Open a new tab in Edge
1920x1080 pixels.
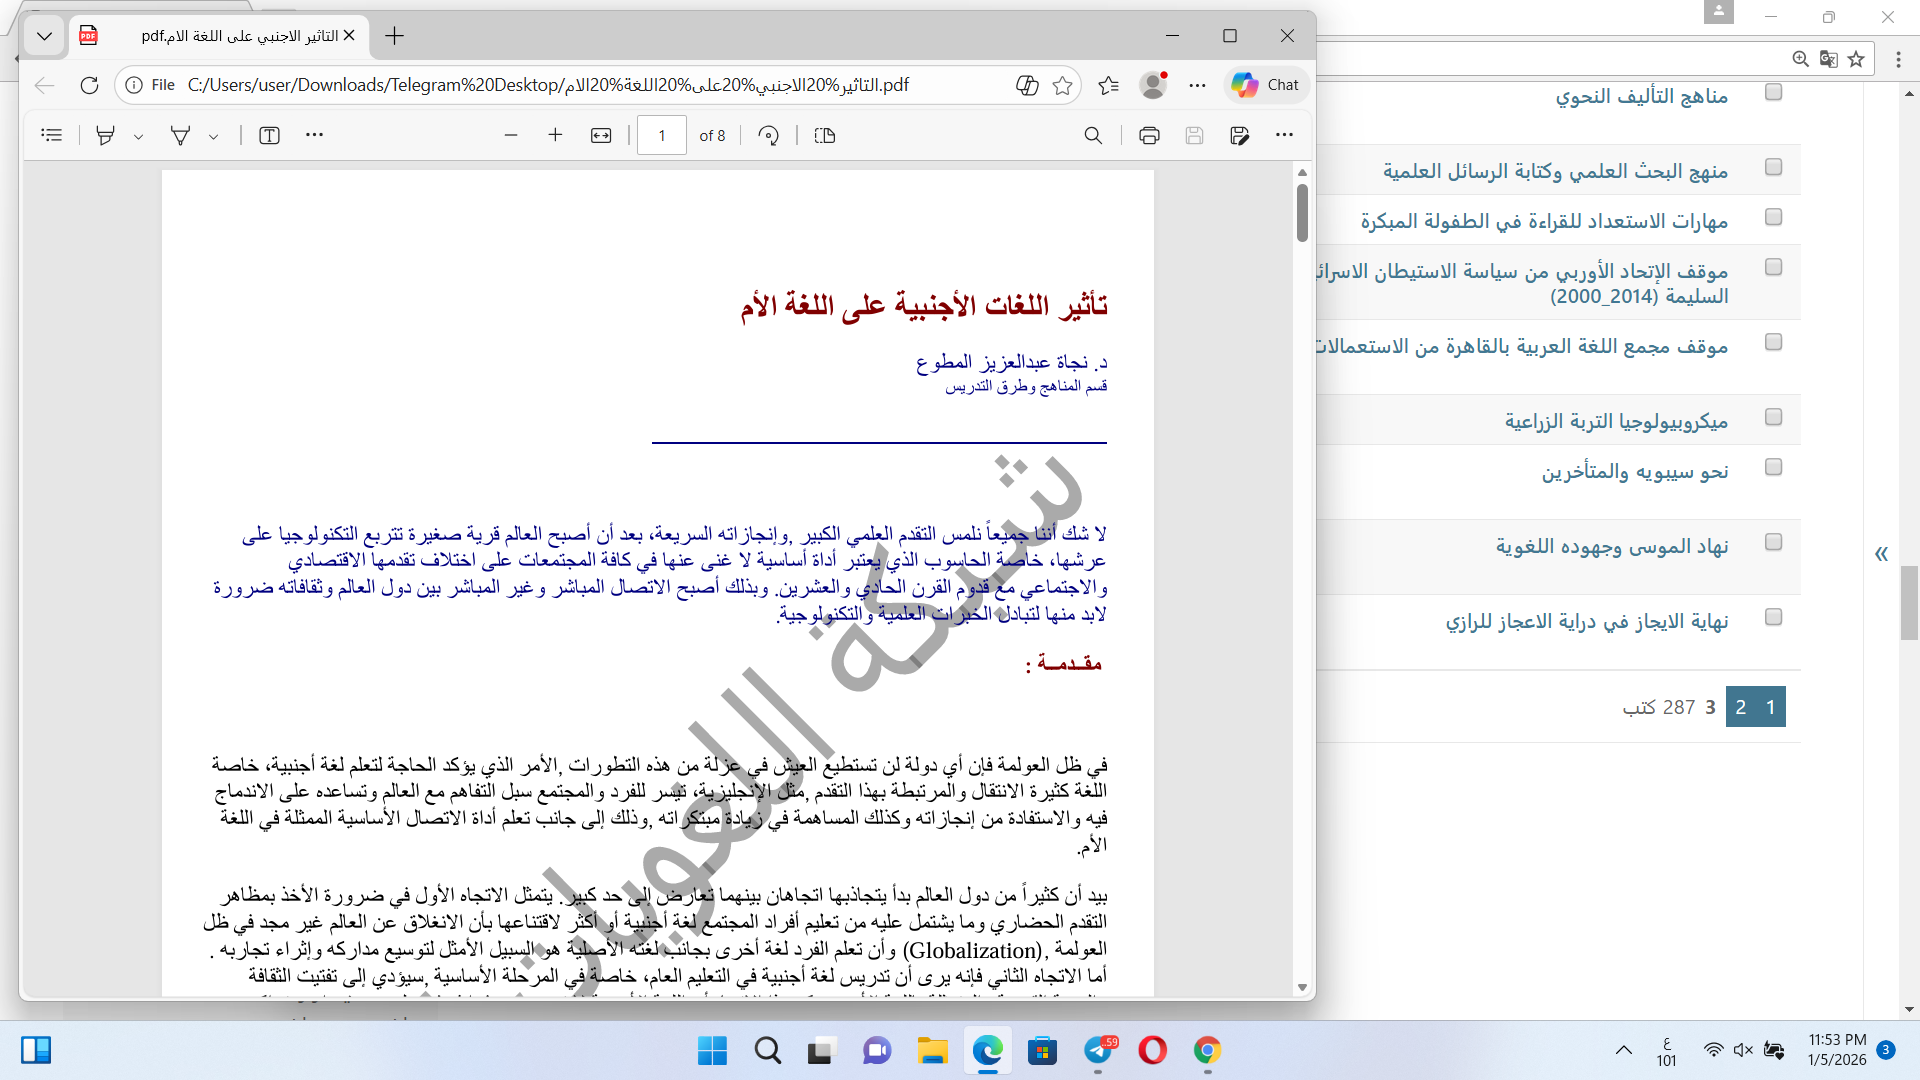click(395, 36)
